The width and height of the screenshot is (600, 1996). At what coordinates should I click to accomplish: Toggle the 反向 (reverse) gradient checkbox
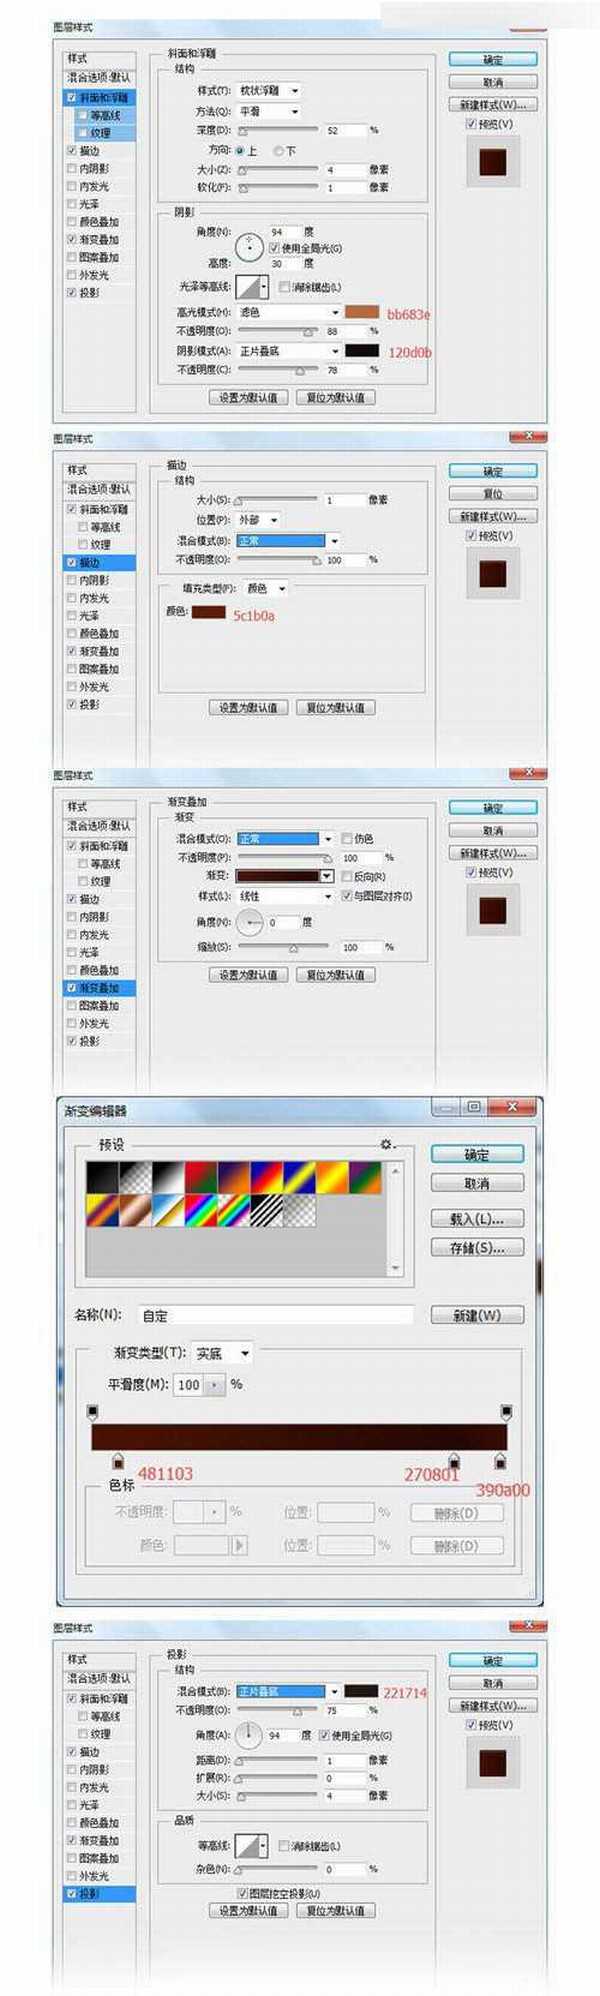[346, 876]
